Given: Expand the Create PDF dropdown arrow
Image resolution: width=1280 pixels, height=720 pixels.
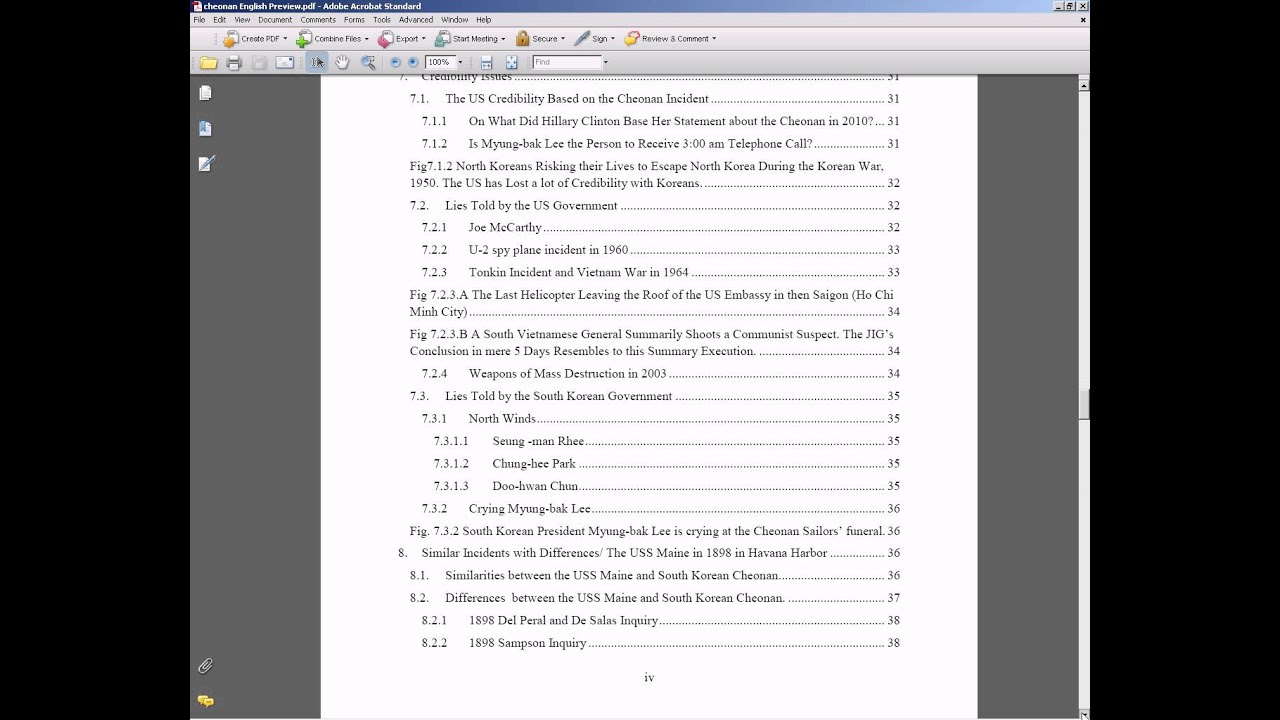Looking at the screenshot, I should pos(285,39).
